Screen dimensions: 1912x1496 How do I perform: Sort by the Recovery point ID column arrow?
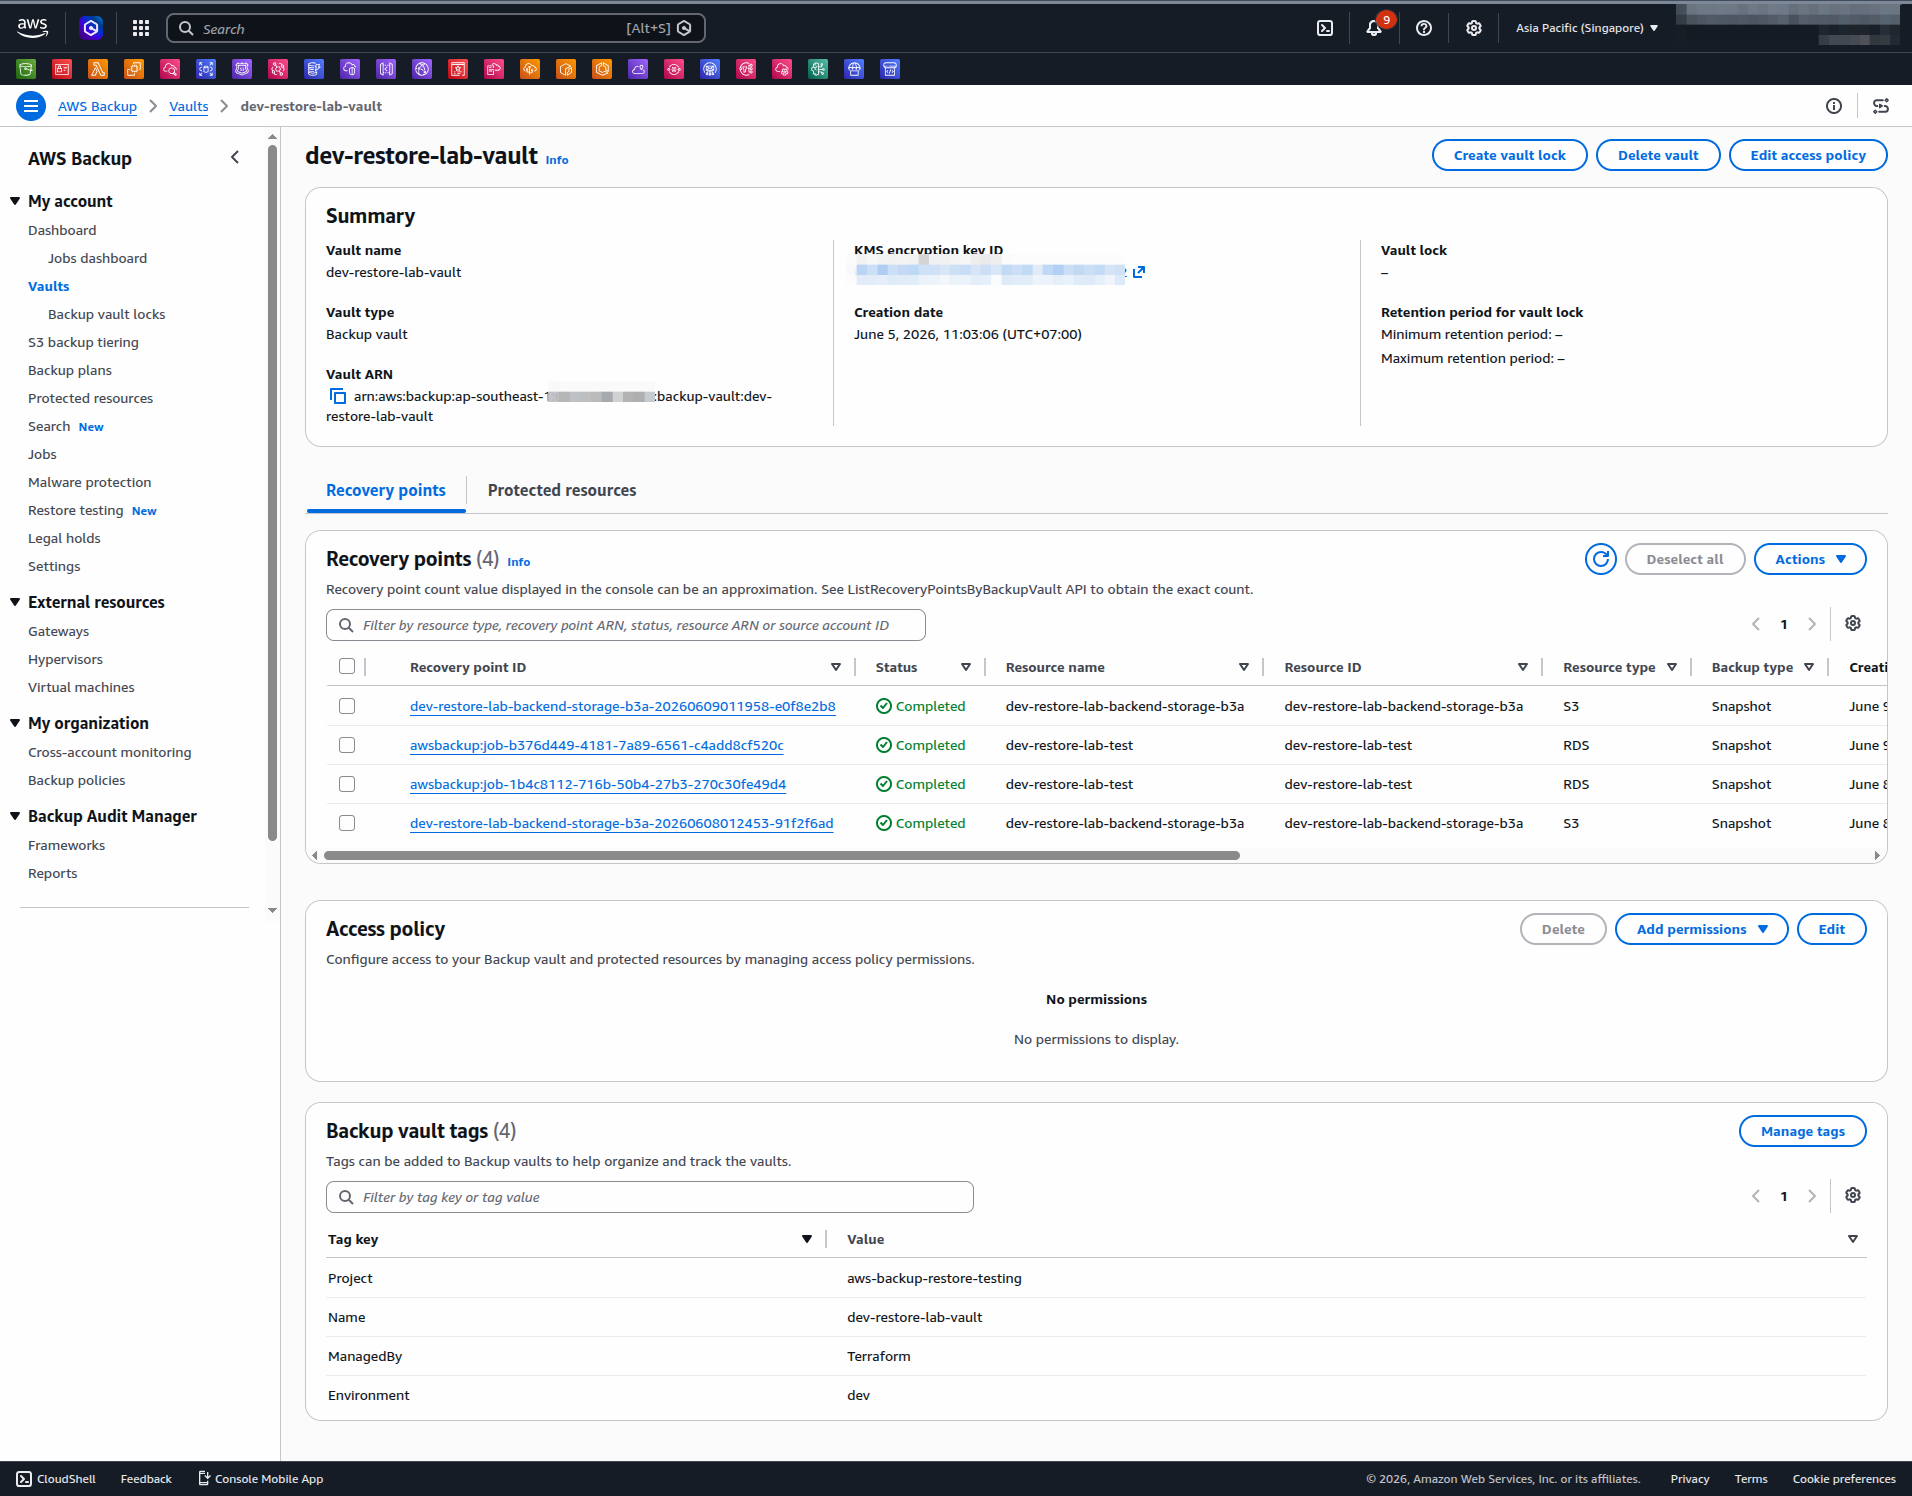click(835, 667)
